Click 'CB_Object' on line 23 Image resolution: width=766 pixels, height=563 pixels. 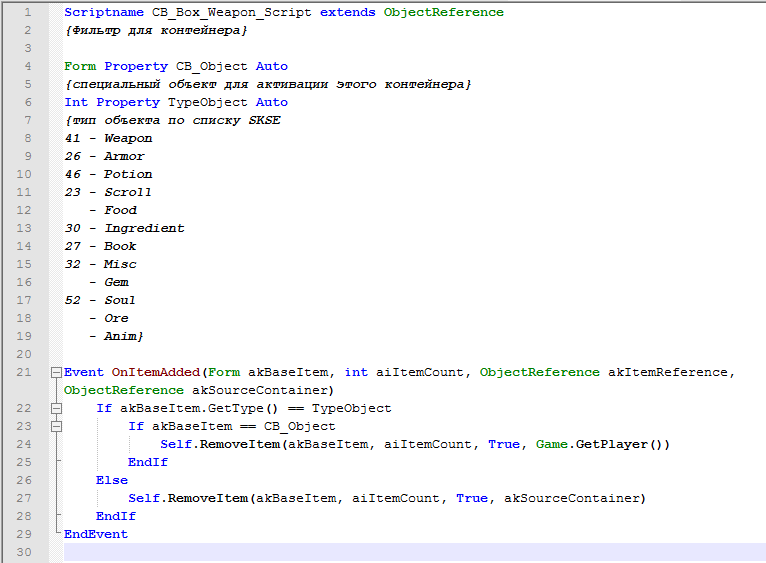(299, 427)
